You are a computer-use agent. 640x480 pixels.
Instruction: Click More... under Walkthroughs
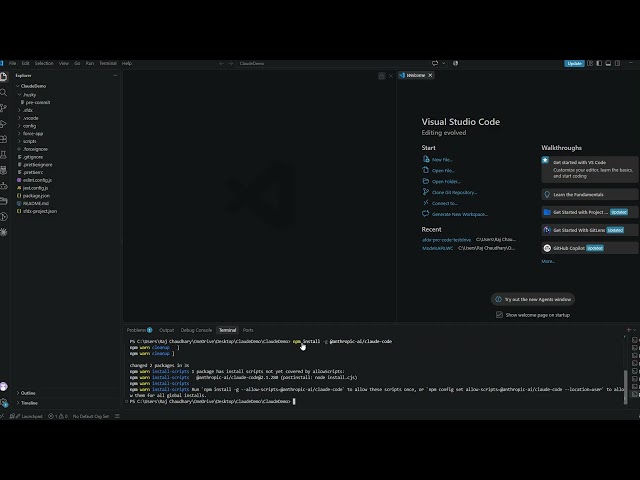click(548, 261)
